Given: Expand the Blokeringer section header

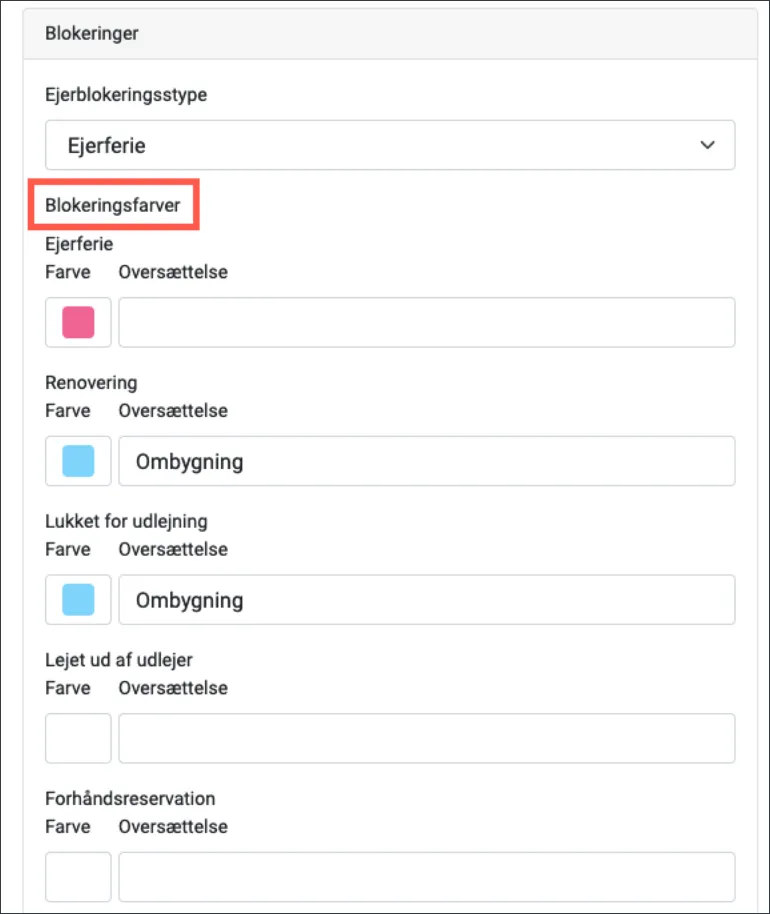Looking at the screenshot, I should pos(92,33).
